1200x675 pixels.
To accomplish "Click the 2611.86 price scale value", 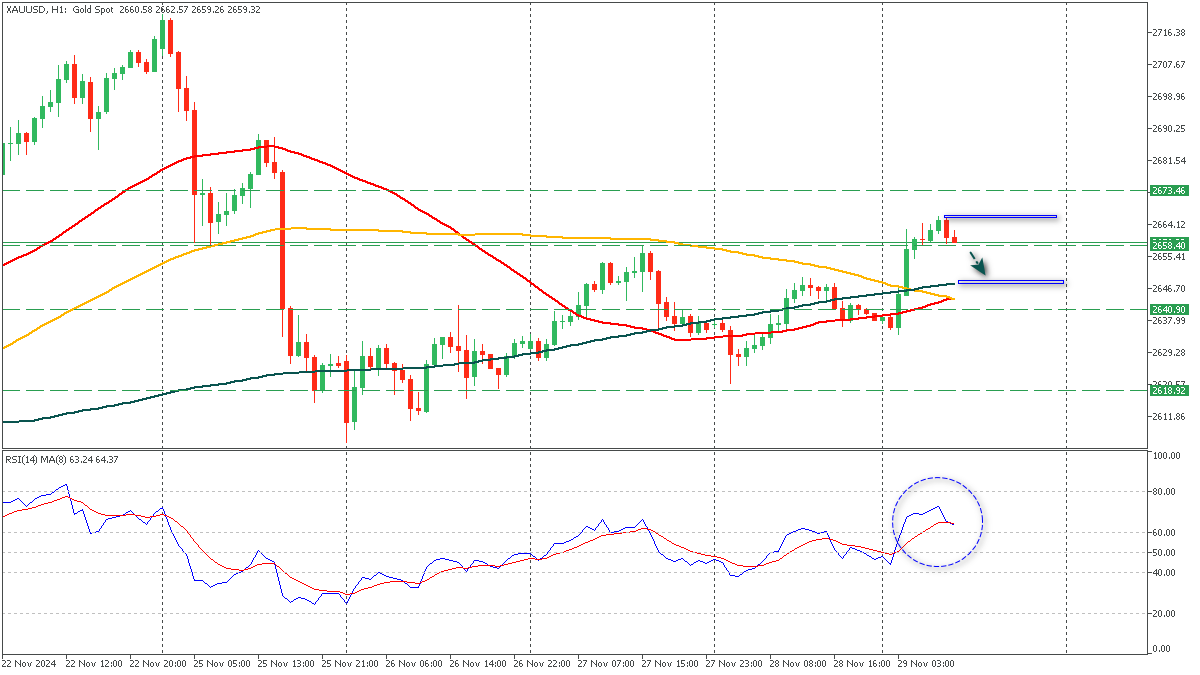I will (1169, 416).
